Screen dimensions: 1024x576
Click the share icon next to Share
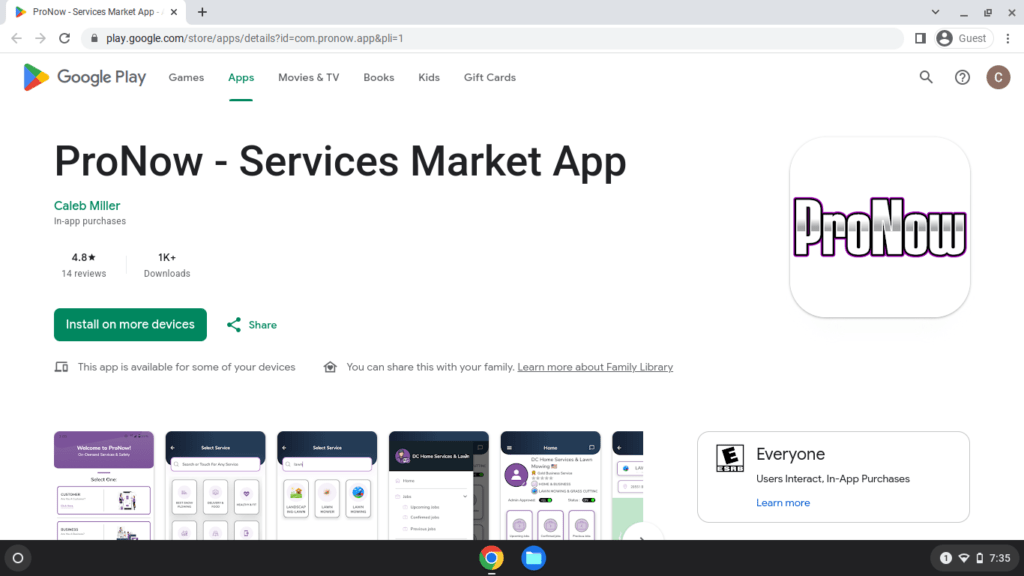click(x=234, y=325)
